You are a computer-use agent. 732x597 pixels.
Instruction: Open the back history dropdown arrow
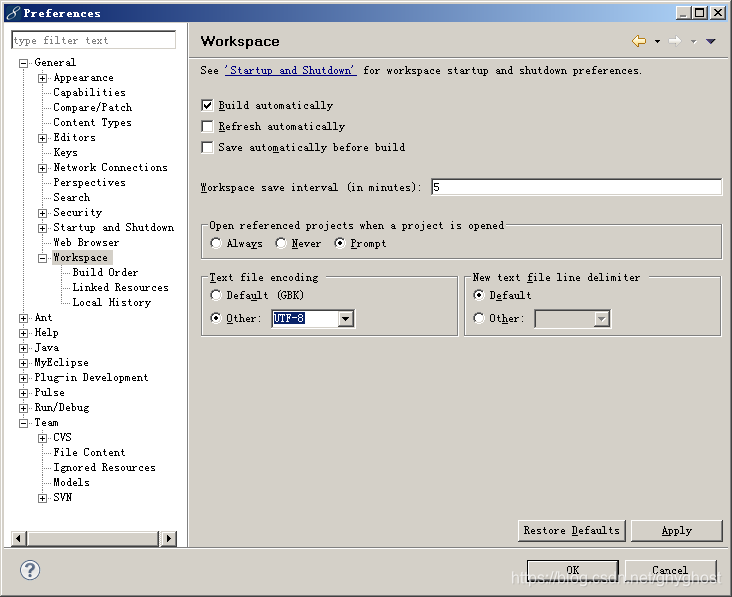657,42
